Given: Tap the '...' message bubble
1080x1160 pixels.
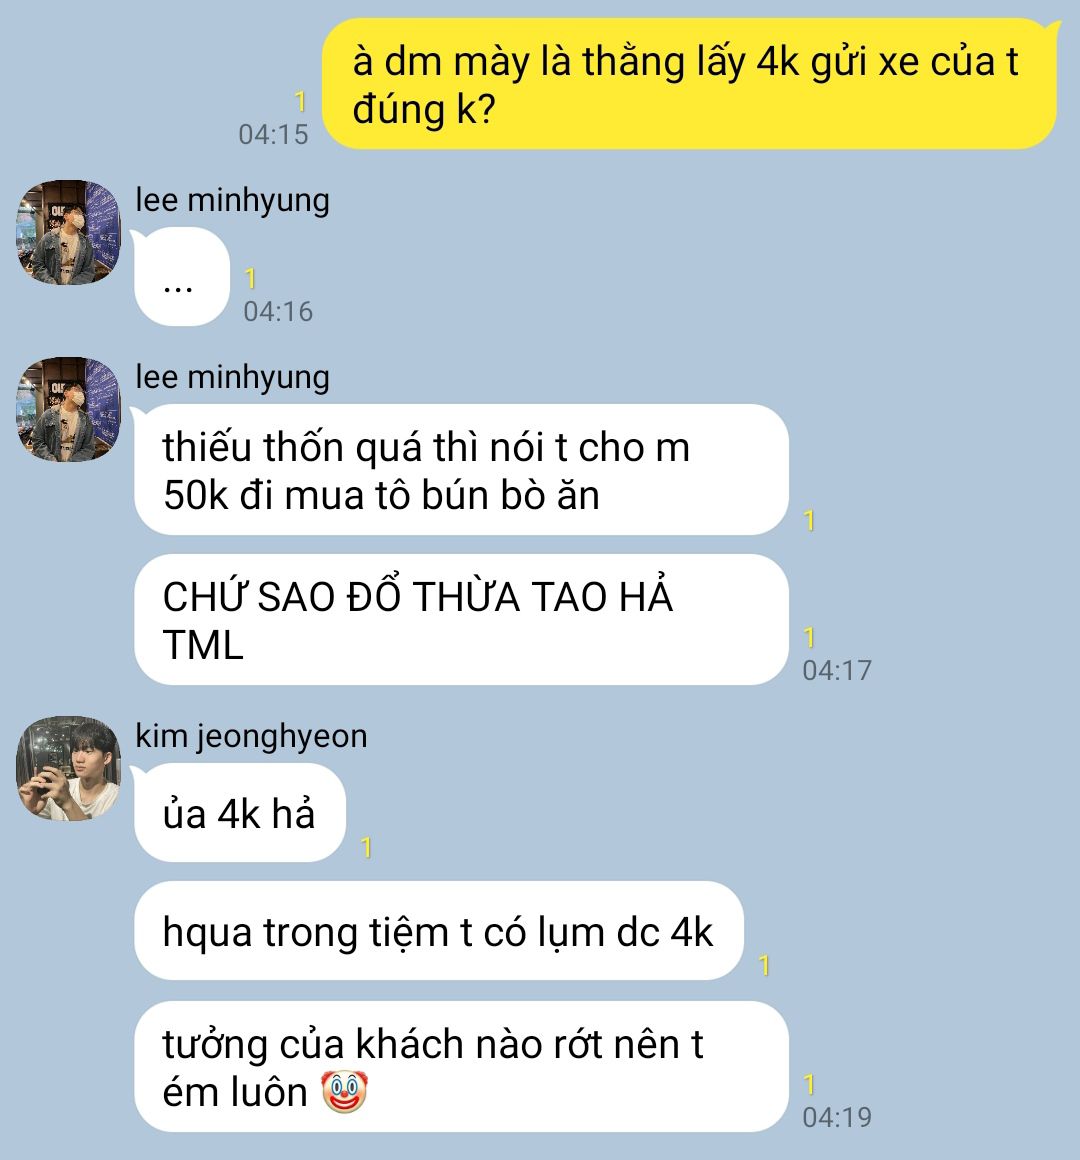Looking at the screenshot, I should point(181,277).
